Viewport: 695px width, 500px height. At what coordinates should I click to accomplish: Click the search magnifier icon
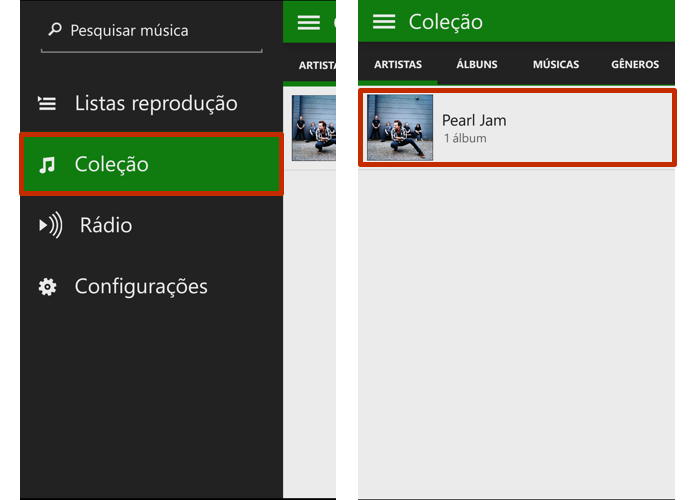(55, 30)
